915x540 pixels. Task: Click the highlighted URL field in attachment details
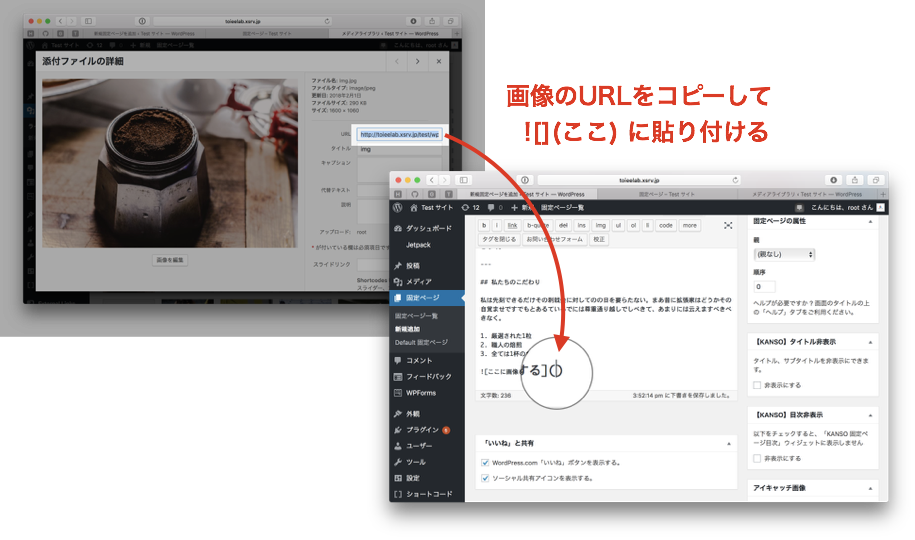click(399, 134)
